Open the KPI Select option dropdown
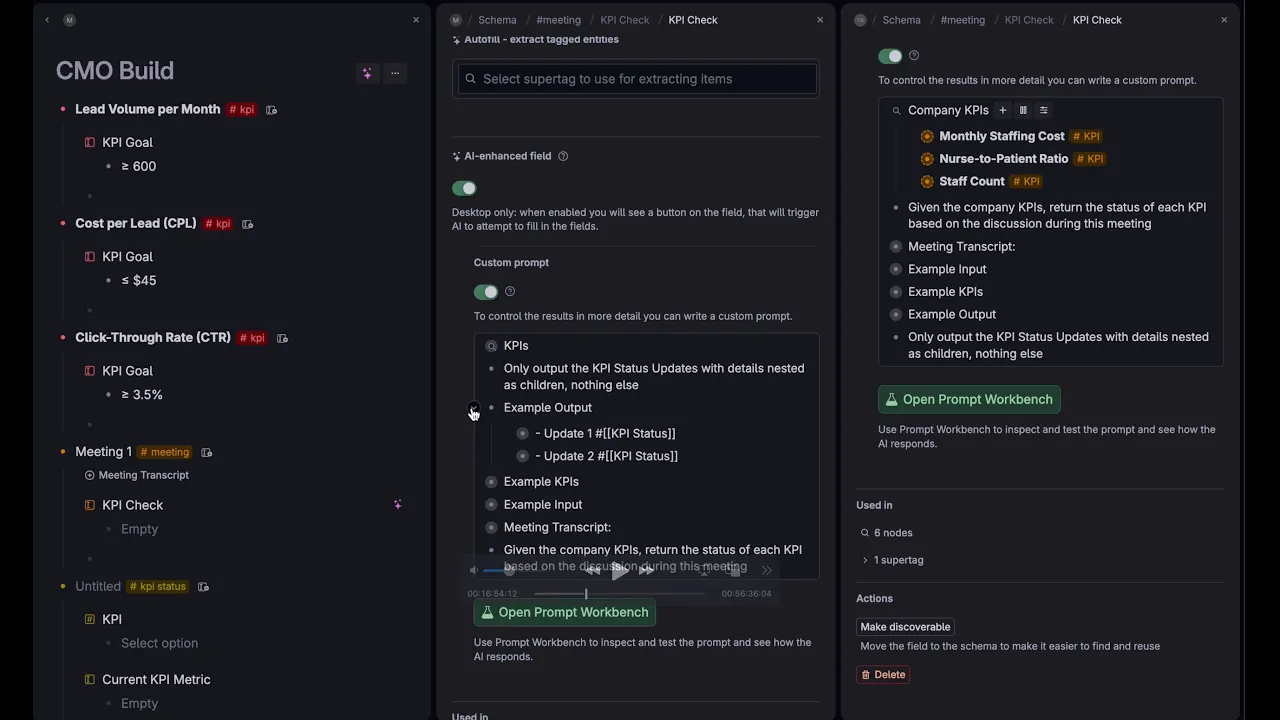Viewport: 1280px width, 720px height. (159, 643)
